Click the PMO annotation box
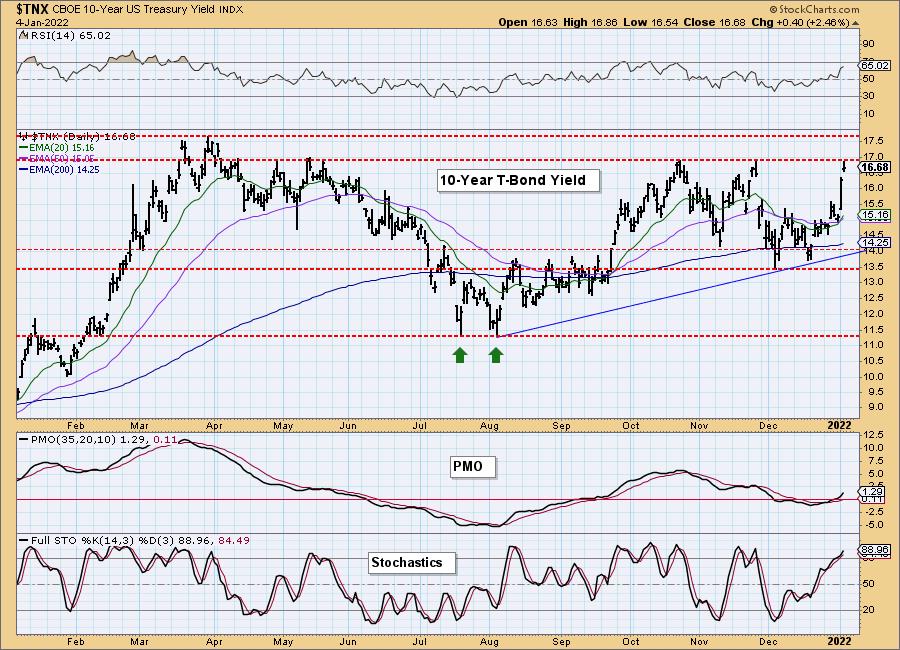900x650 pixels. 472,466
